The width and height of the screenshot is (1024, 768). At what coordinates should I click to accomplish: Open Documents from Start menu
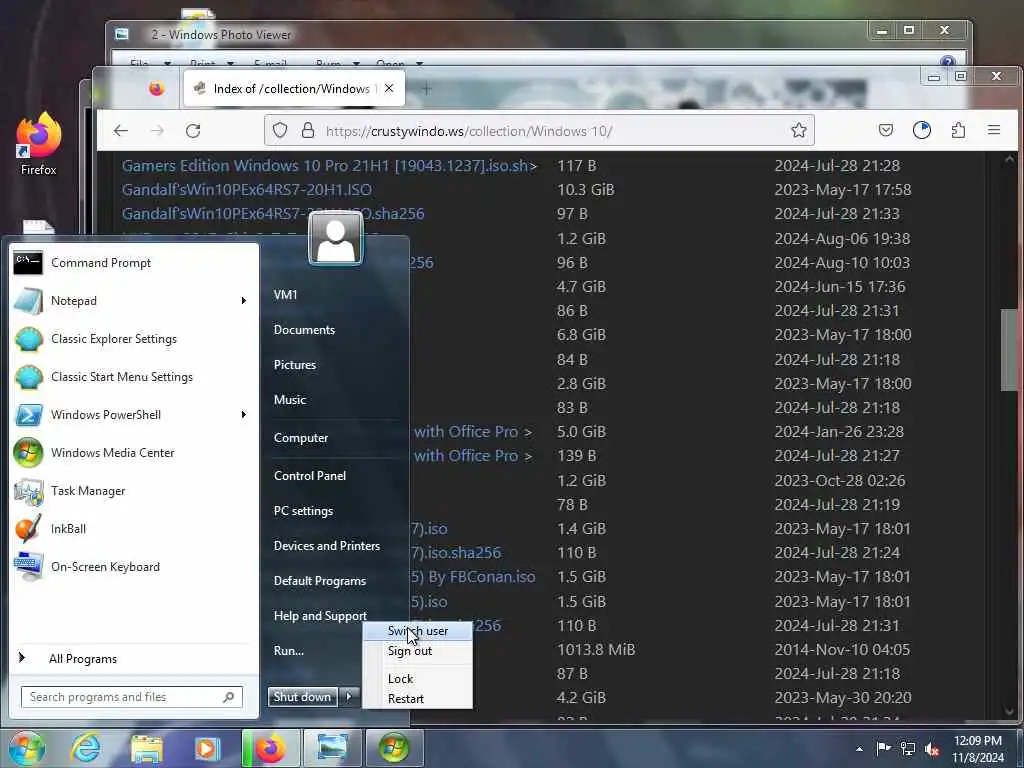coord(304,330)
